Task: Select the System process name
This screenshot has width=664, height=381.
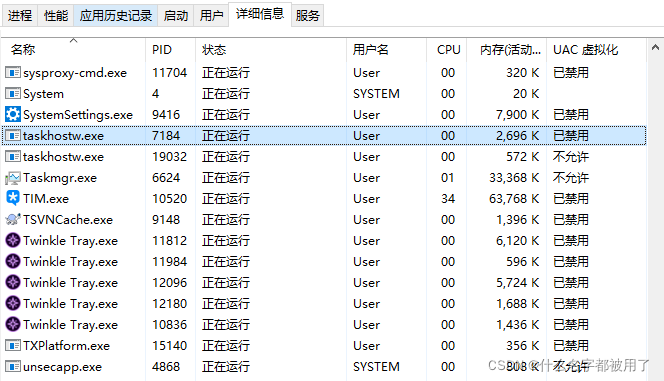Action: point(43,94)
